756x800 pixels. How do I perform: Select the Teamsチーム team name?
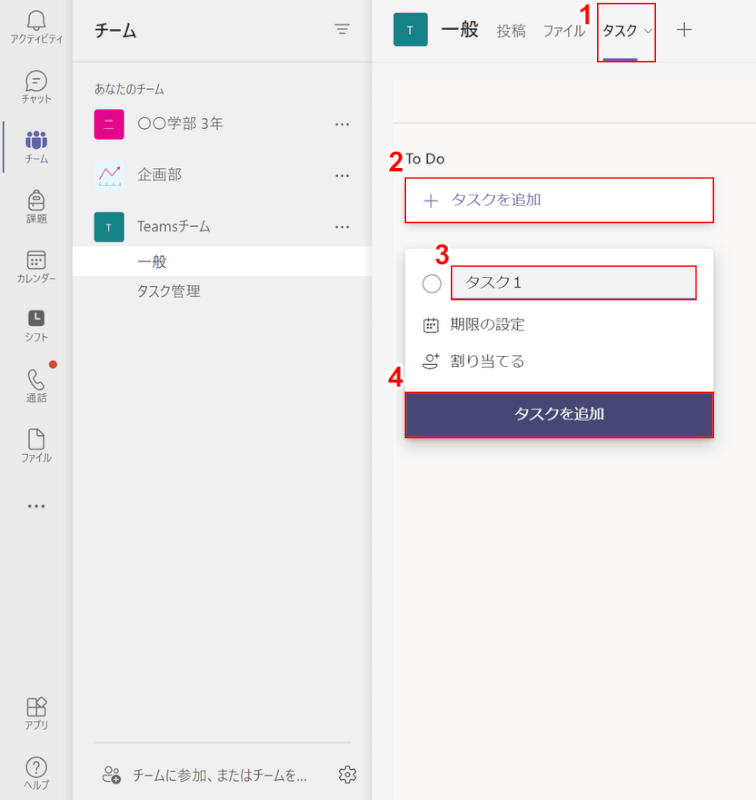pyautogui.click(x=173, y=227)
